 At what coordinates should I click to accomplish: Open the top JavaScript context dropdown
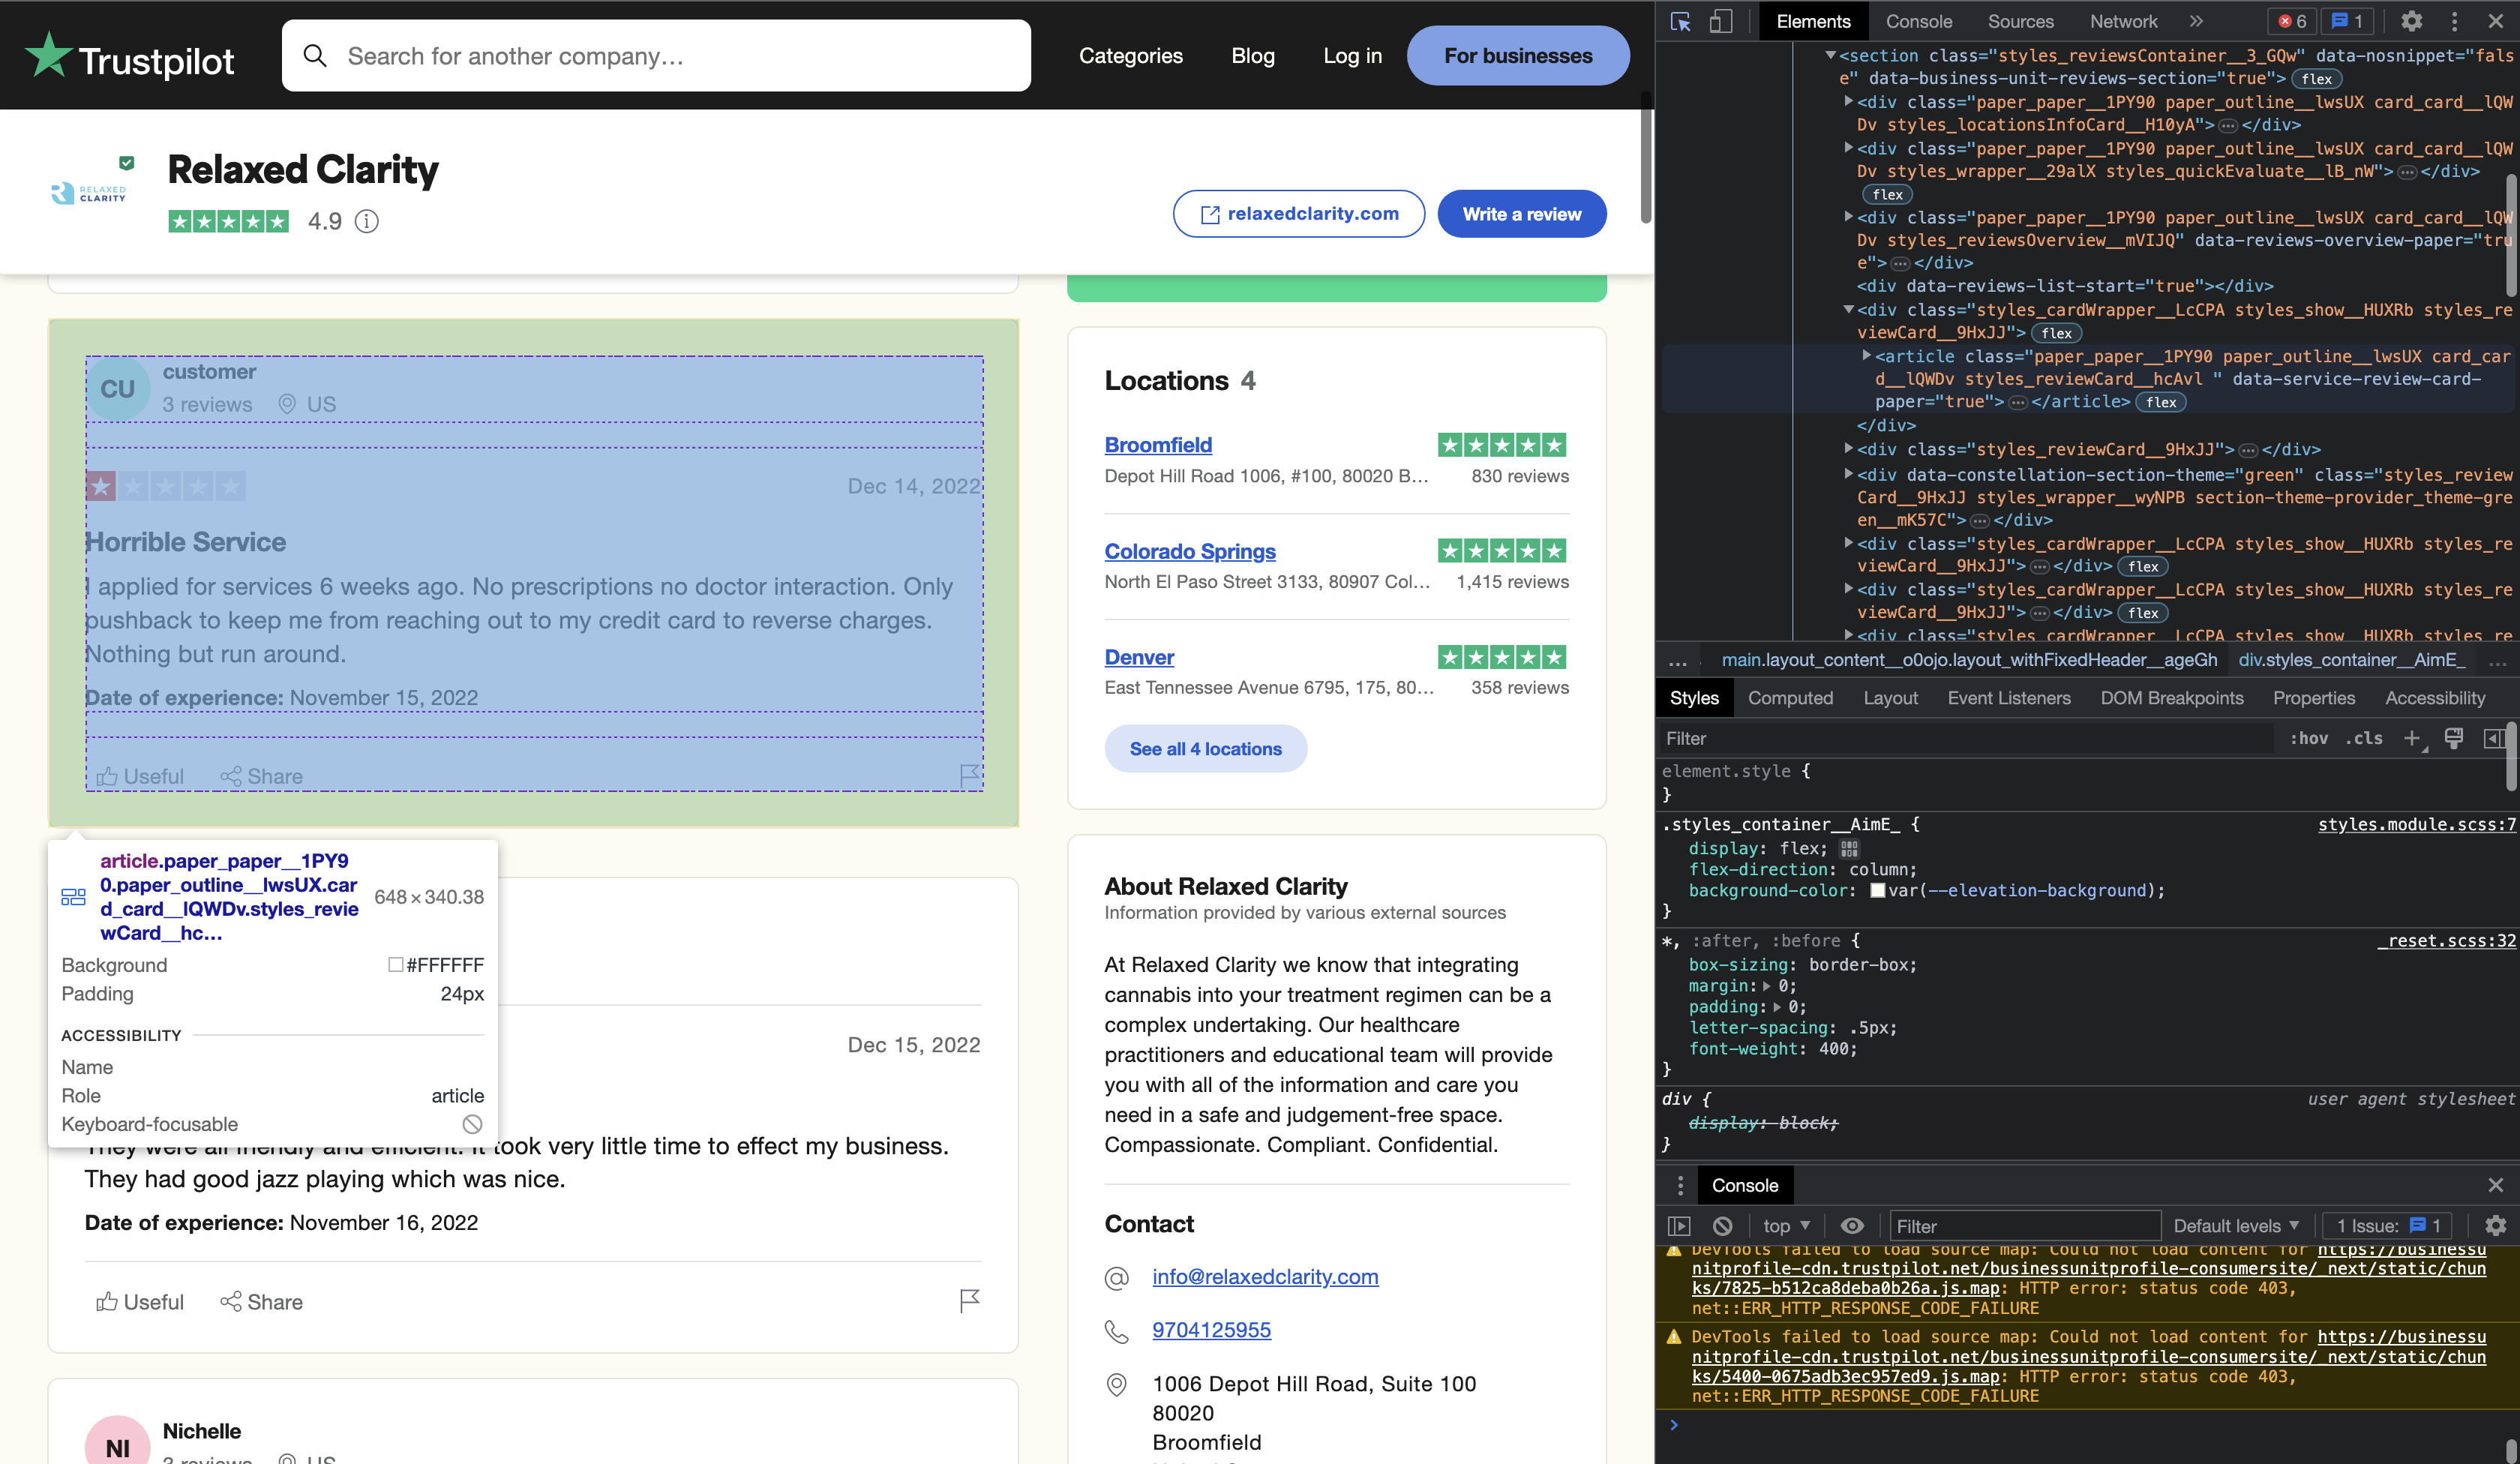click(x=1787, y=1225)
